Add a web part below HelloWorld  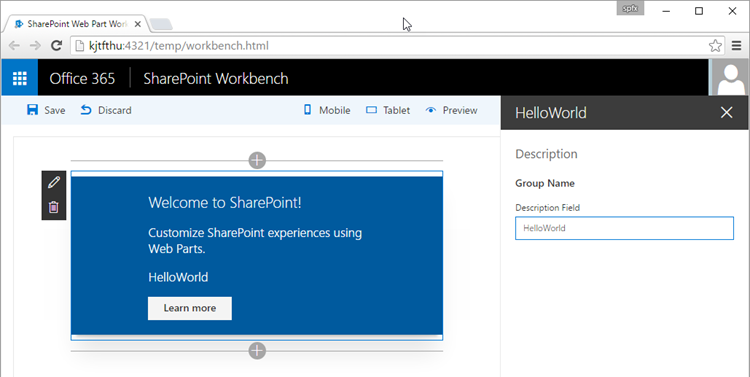point(257,351)
